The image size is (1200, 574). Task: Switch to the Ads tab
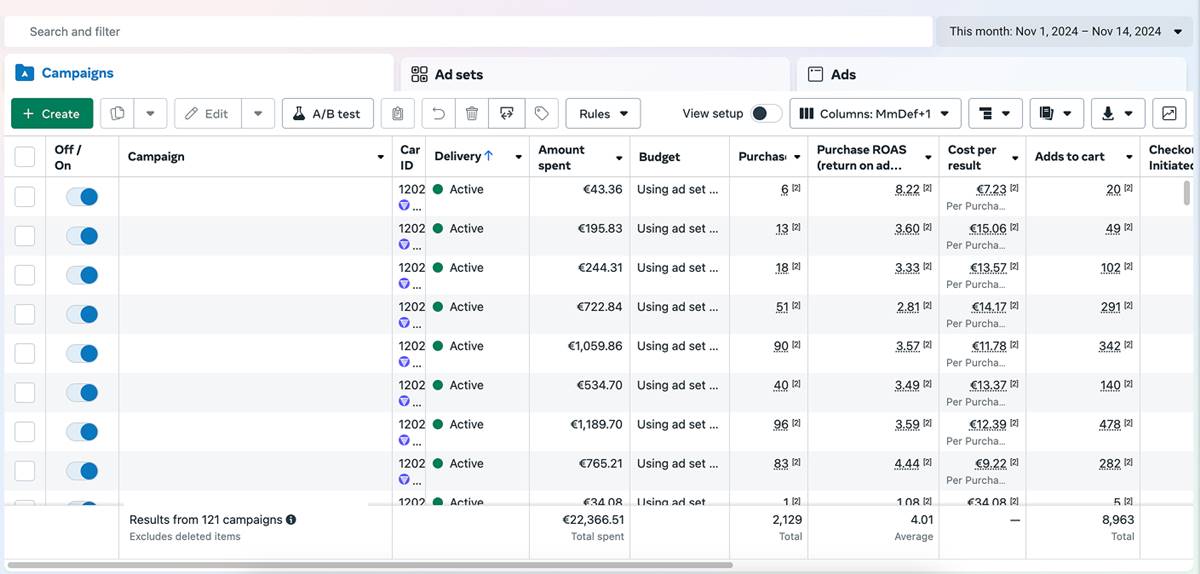843,75
